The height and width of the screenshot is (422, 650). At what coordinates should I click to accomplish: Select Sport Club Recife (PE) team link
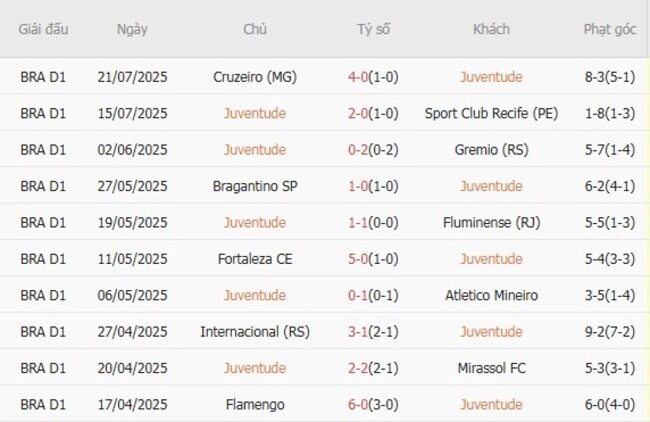tap(491, 113)
